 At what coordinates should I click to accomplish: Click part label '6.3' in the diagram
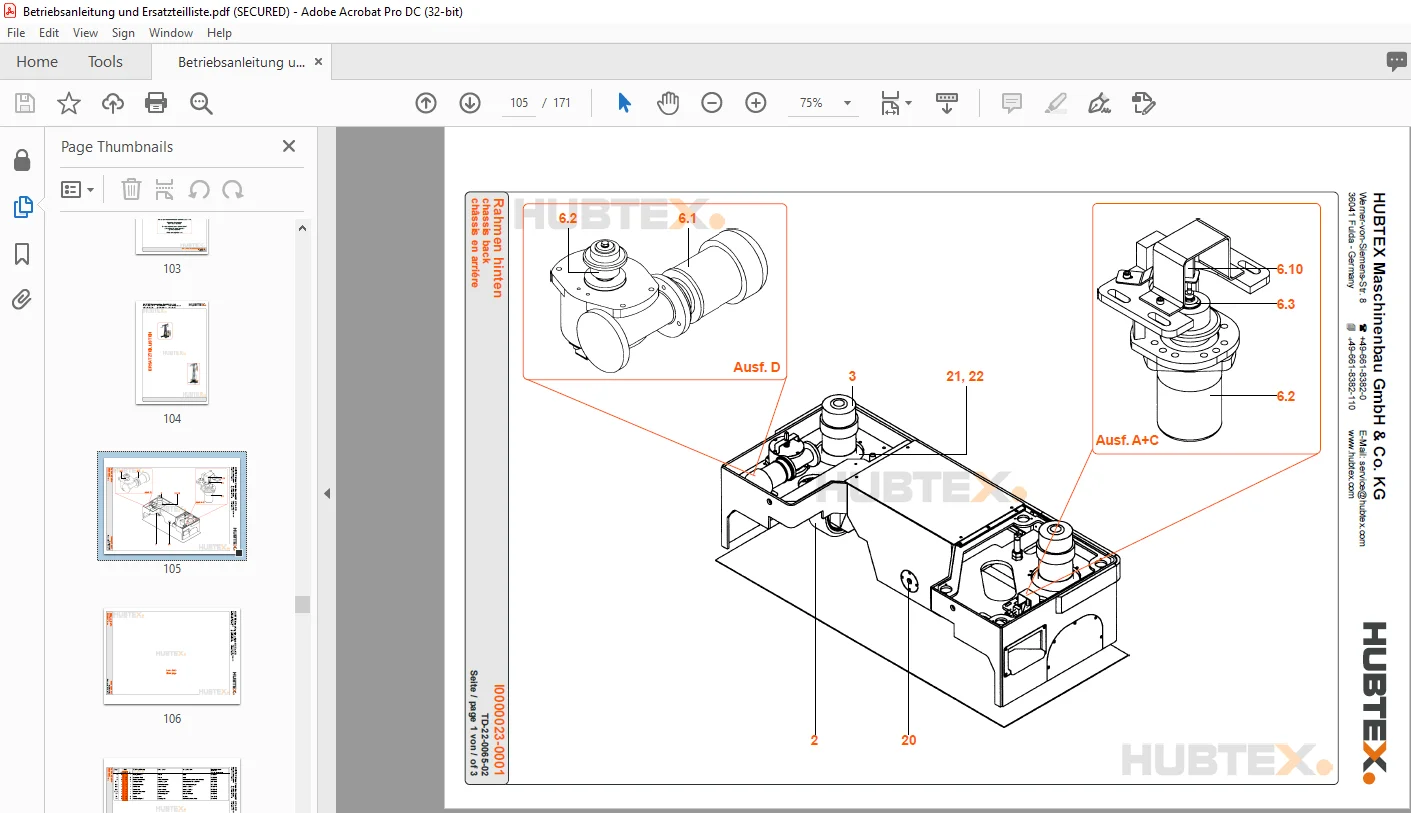pos(1285,304)
